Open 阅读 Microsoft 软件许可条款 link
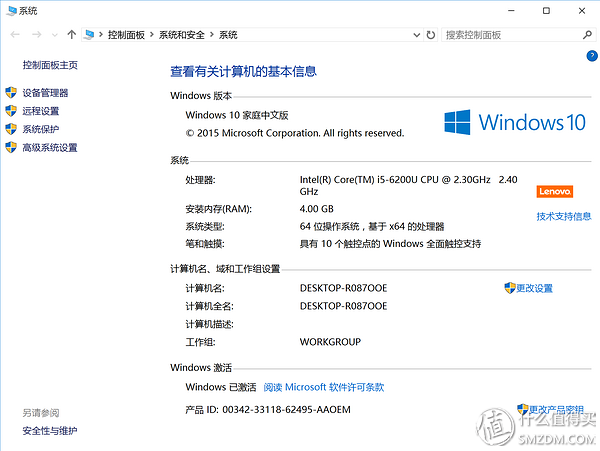 (324, 387)
